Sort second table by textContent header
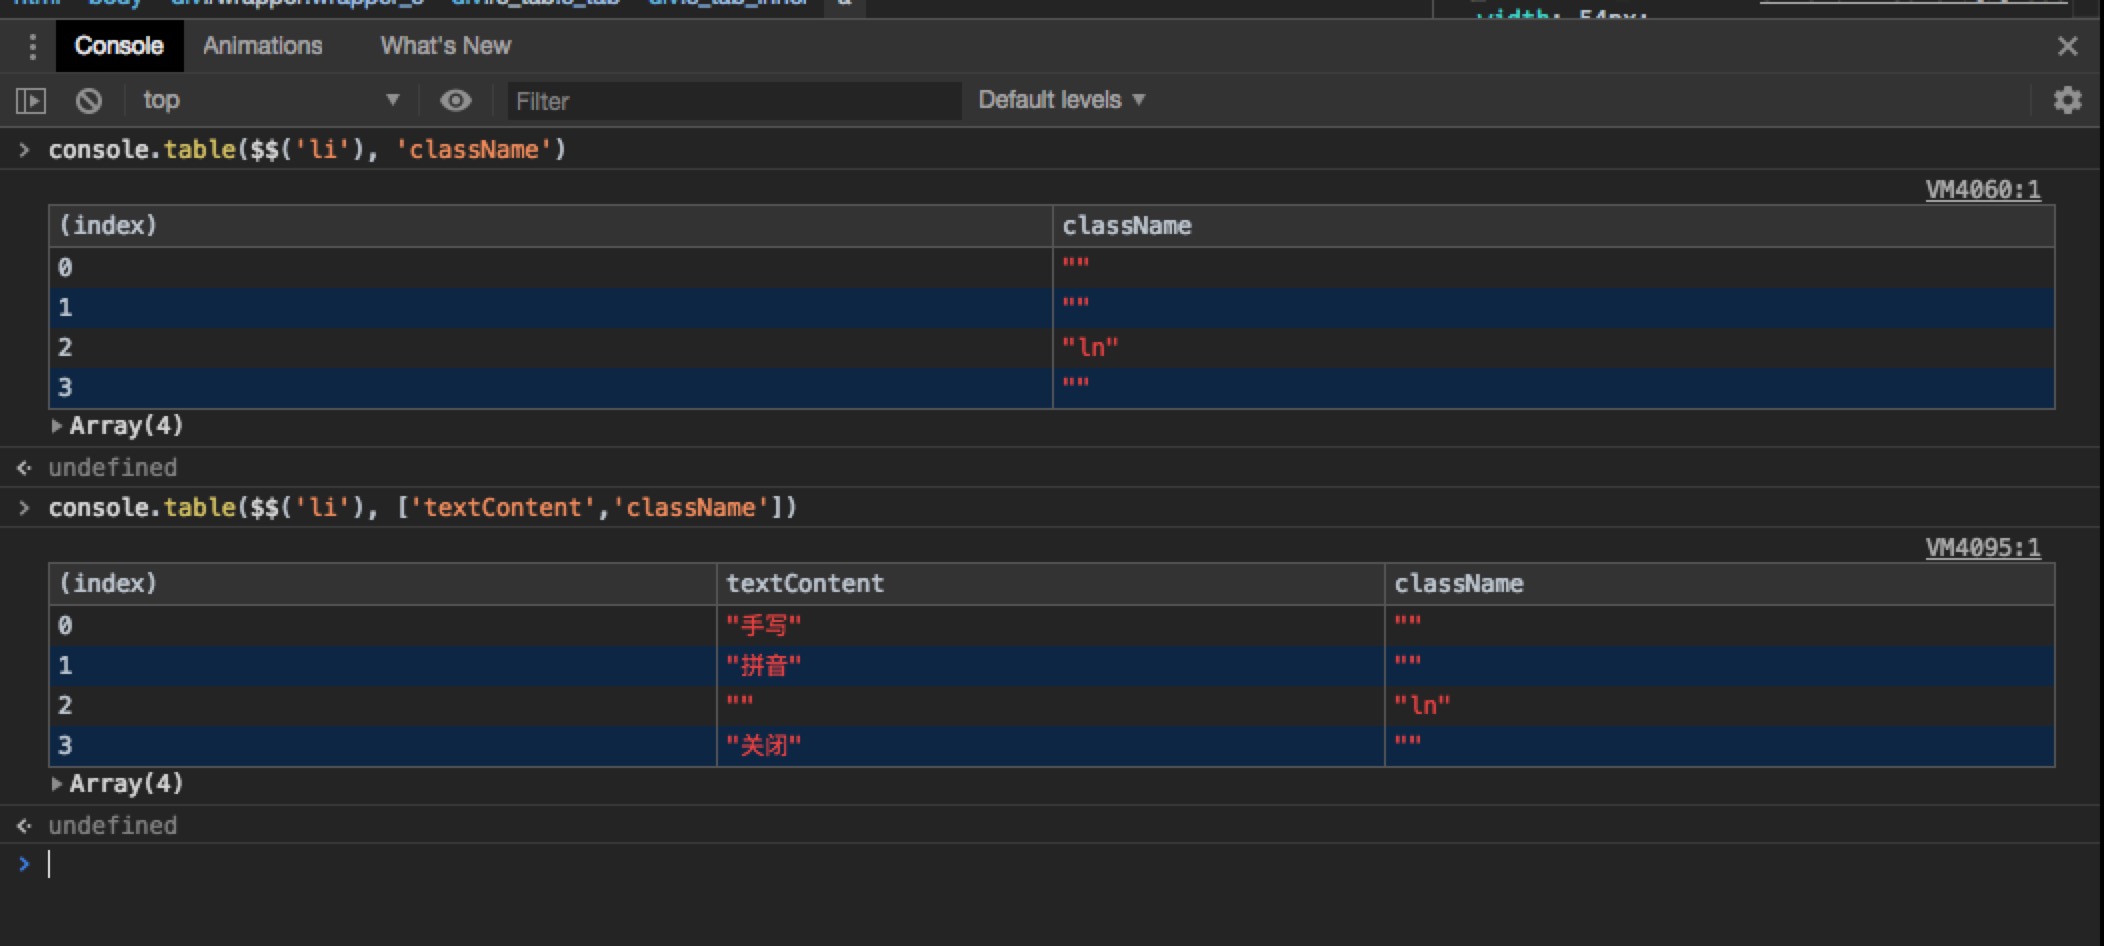This screenshot has height=946, width=2104. coord(1050,584)
